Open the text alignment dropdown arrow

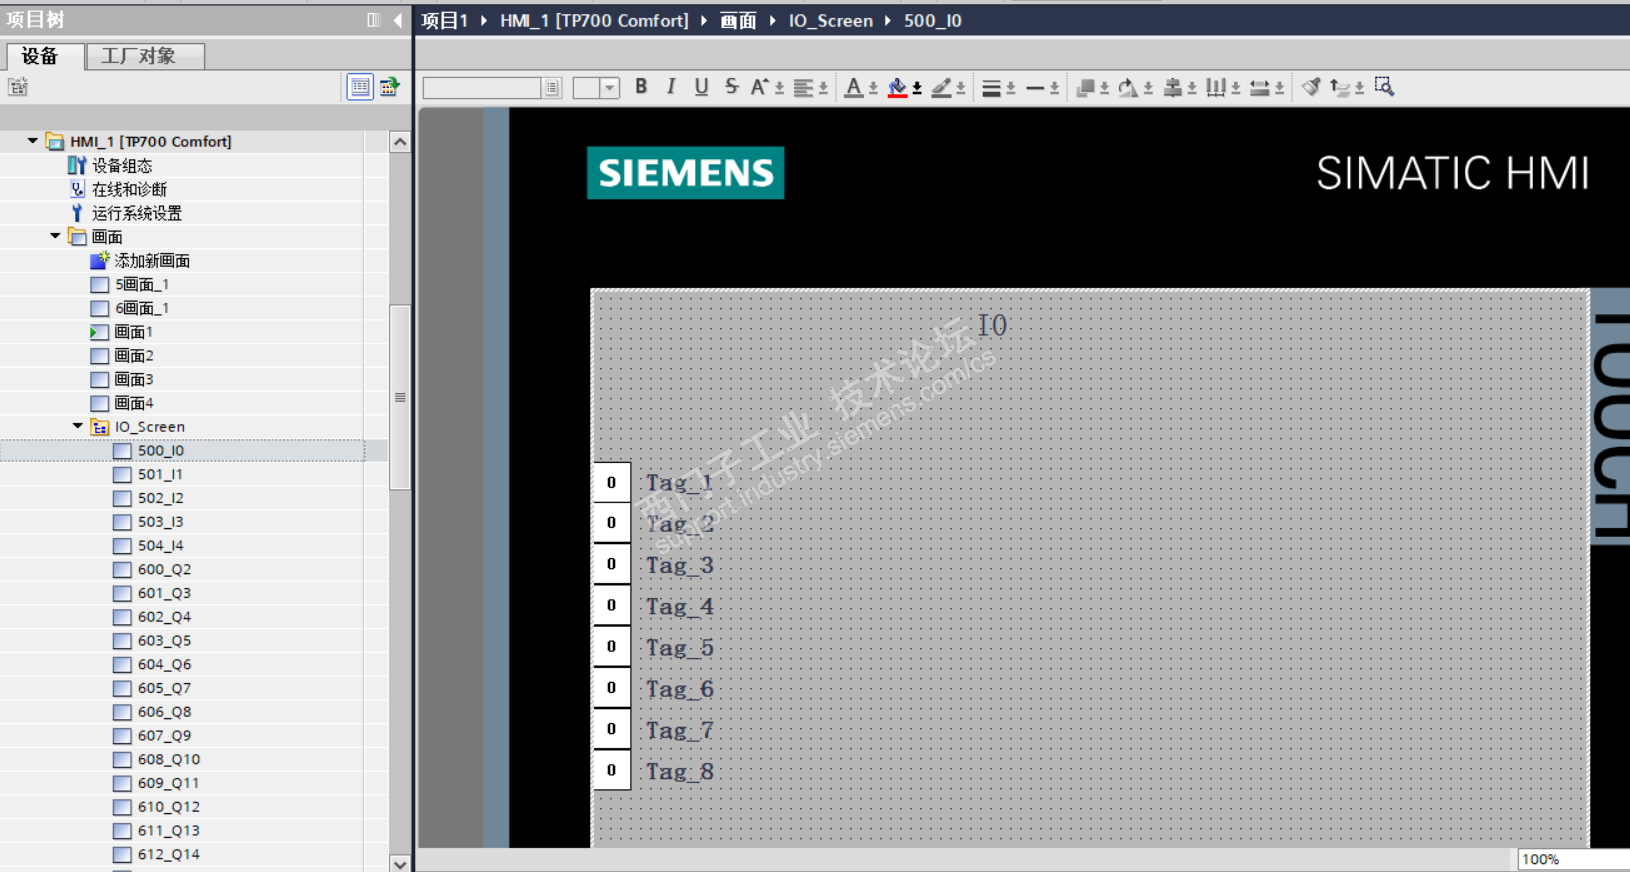(x=823, y=89)
